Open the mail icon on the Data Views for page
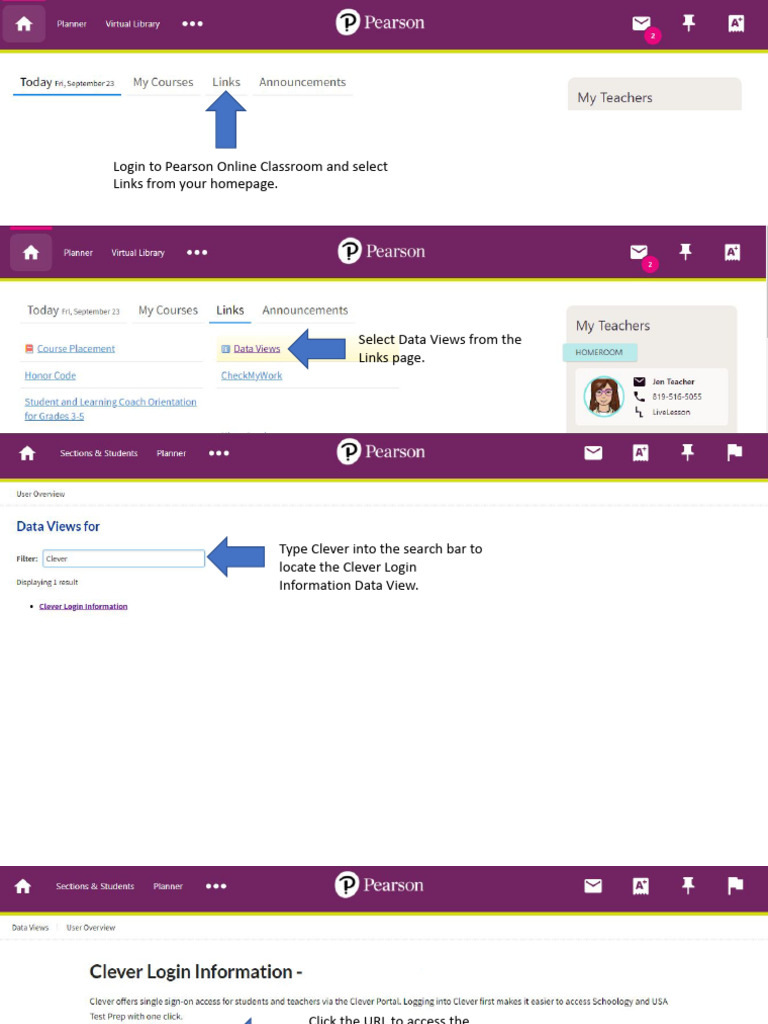The height and width of the screenshot is (1024, 768). point(593,453)
